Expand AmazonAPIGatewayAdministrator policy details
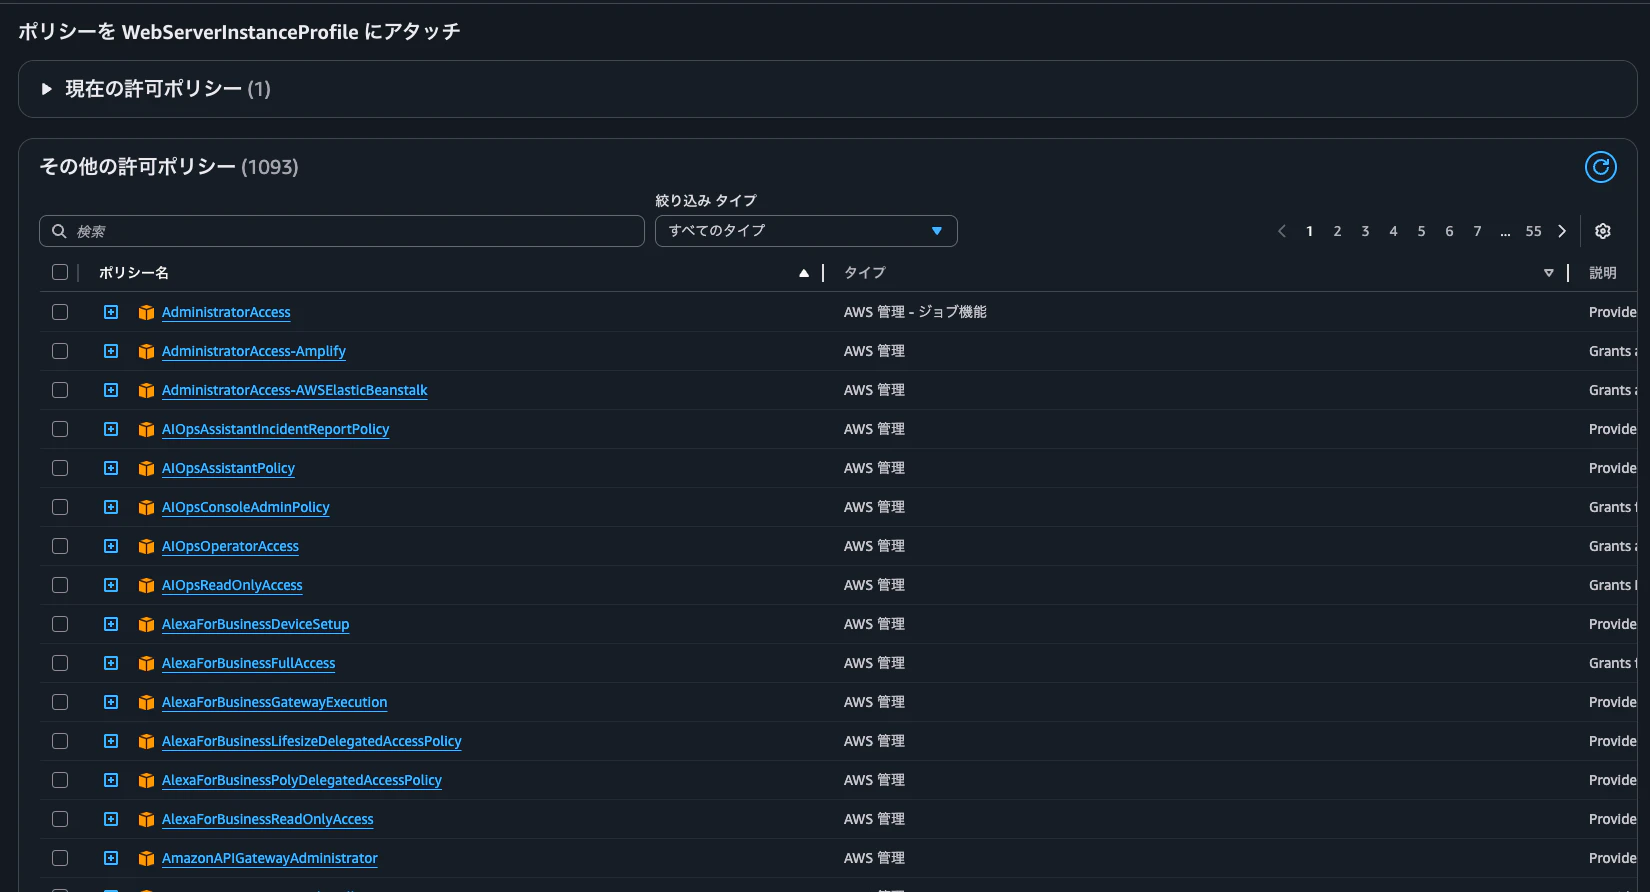The image size is (1650, 892). pyautogui.click(x=111, y=858)
